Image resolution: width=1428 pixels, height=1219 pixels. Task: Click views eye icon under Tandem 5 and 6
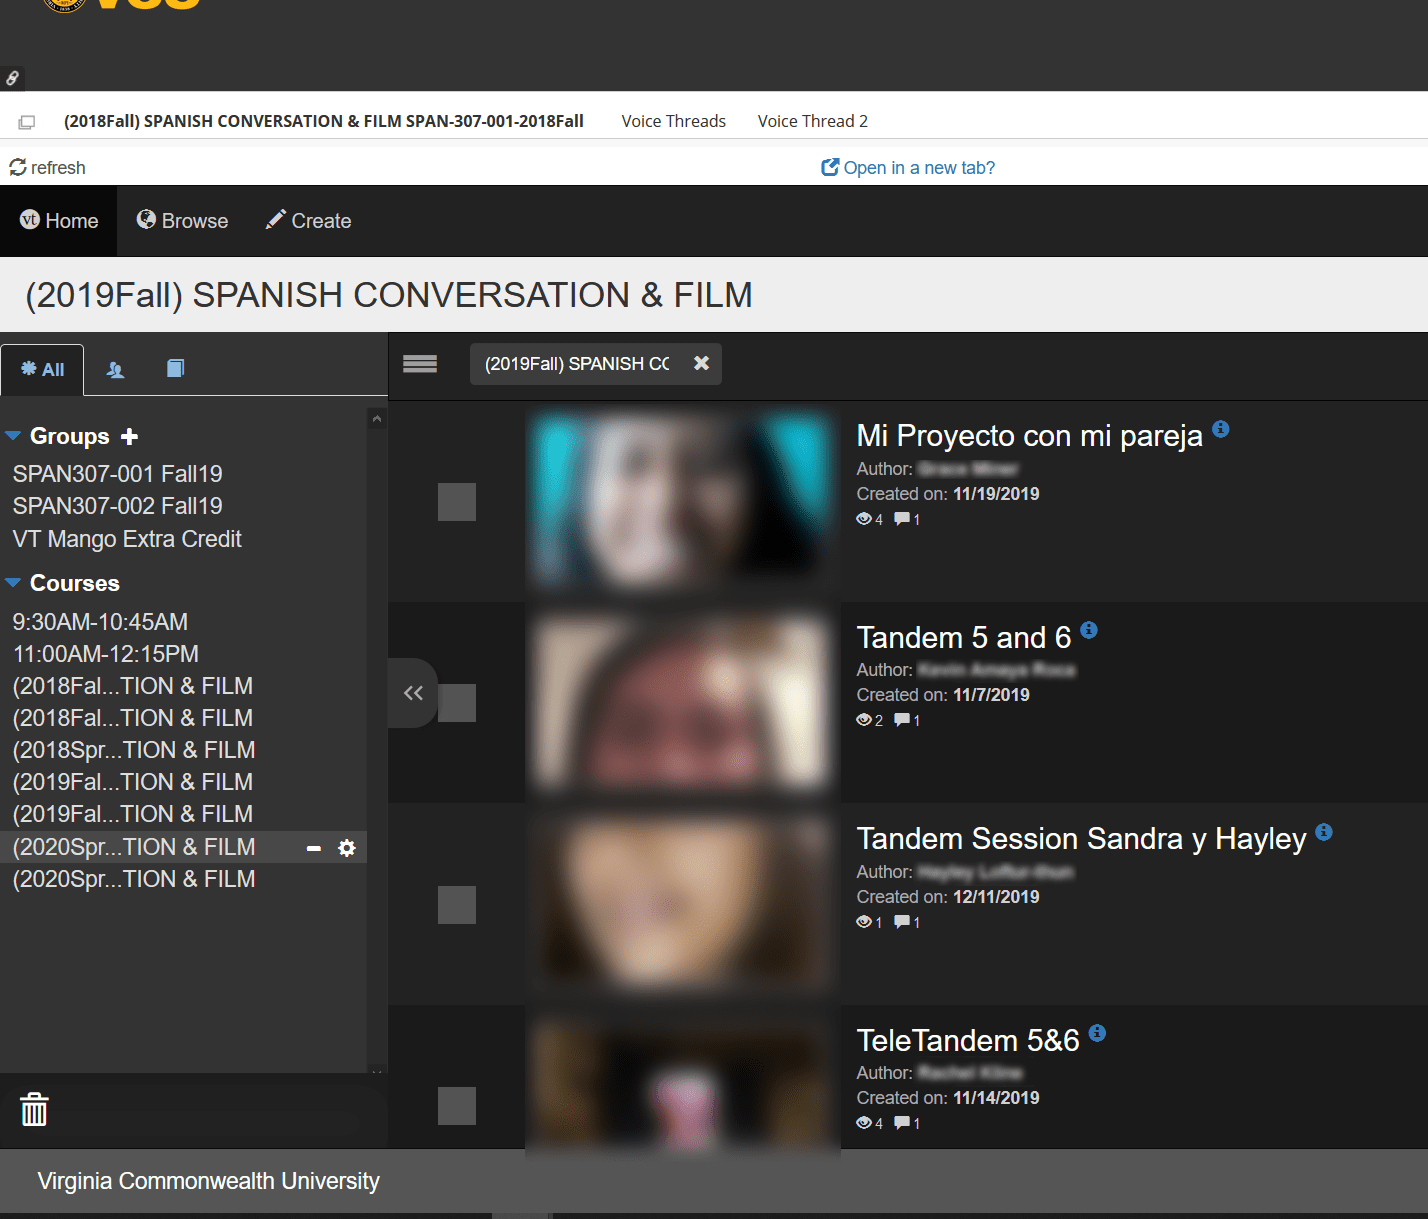click(864, 720)
